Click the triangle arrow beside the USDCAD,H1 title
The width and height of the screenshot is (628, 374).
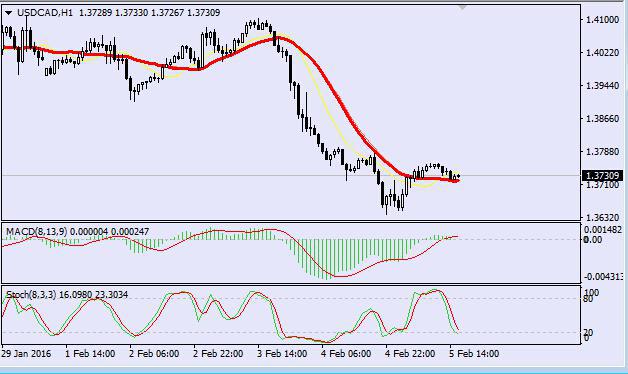(x=8, y=13)
